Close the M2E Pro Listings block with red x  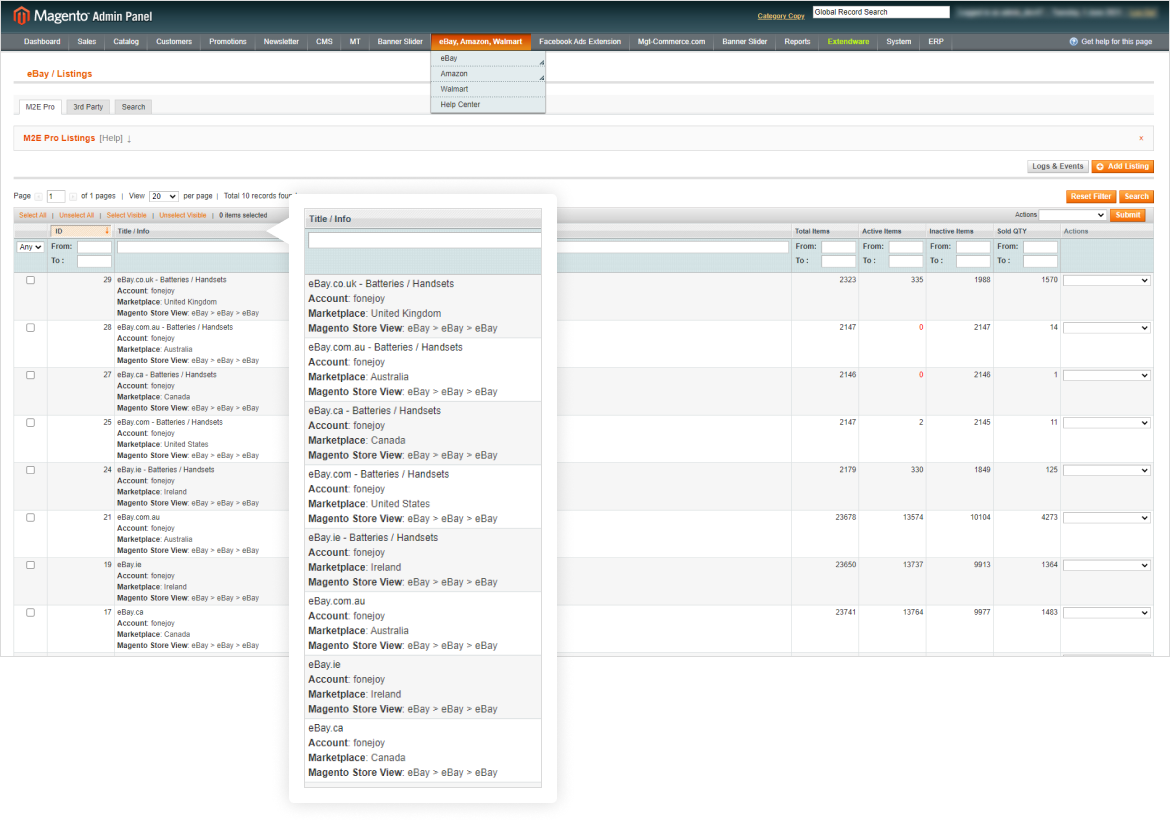[x=1141, y=138]
